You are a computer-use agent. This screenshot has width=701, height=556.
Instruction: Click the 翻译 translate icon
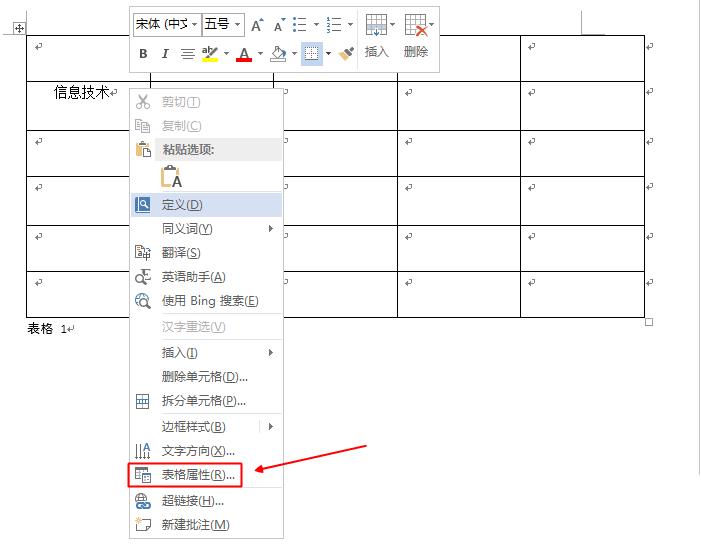(x=143, y=253)
